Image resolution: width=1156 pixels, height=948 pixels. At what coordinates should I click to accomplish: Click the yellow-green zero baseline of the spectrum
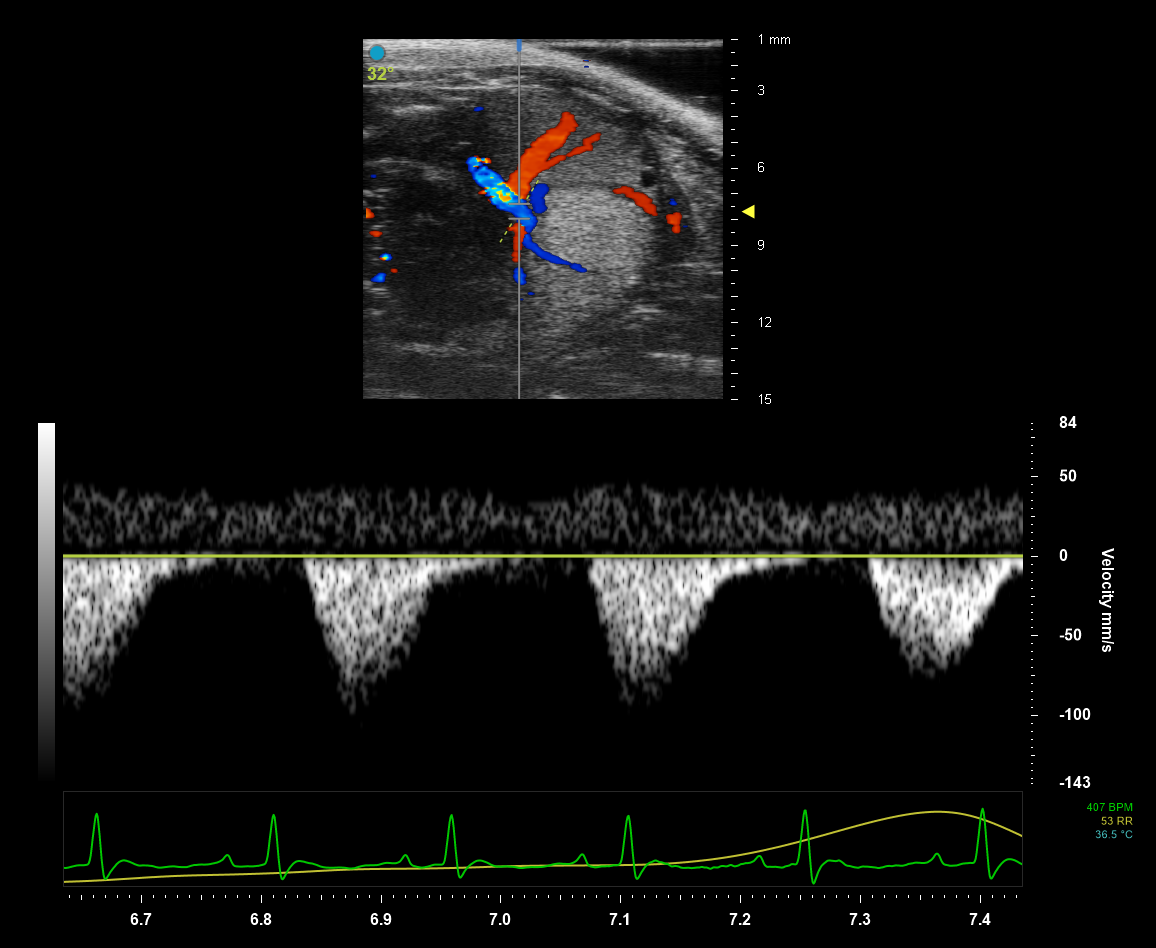click(542, 556)
